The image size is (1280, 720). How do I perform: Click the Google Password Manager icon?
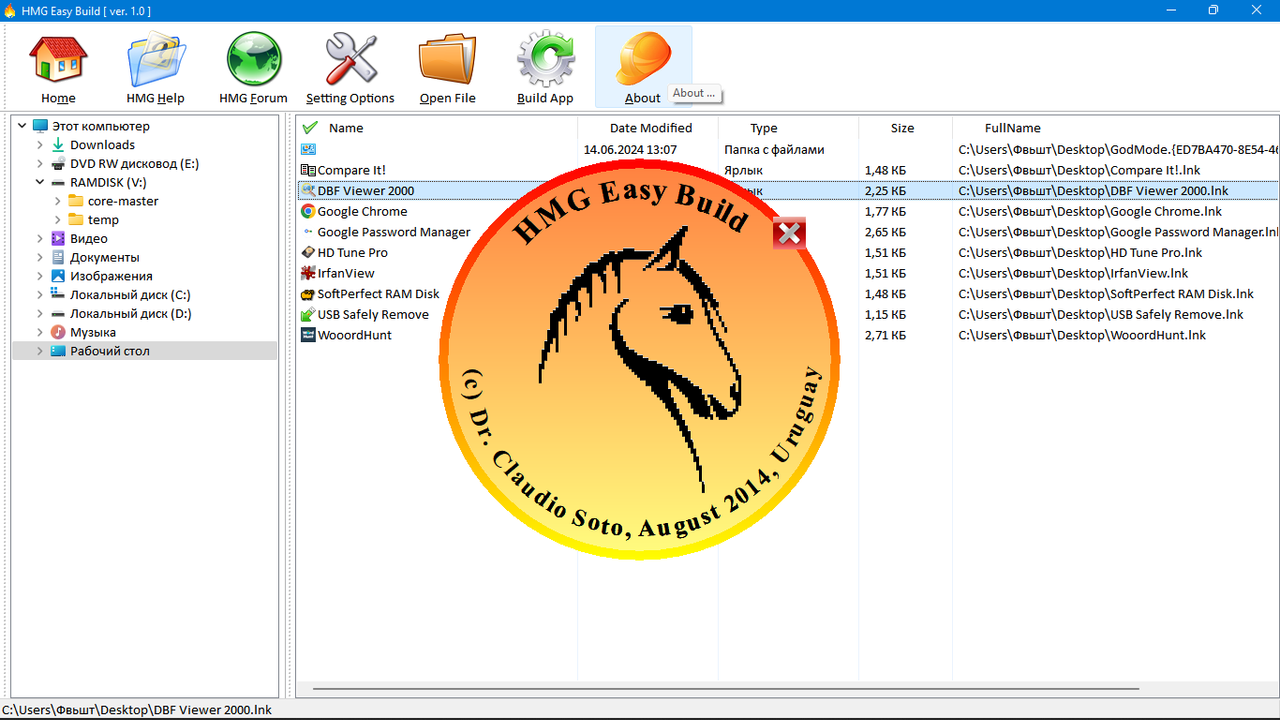click(x=308, y=232)
